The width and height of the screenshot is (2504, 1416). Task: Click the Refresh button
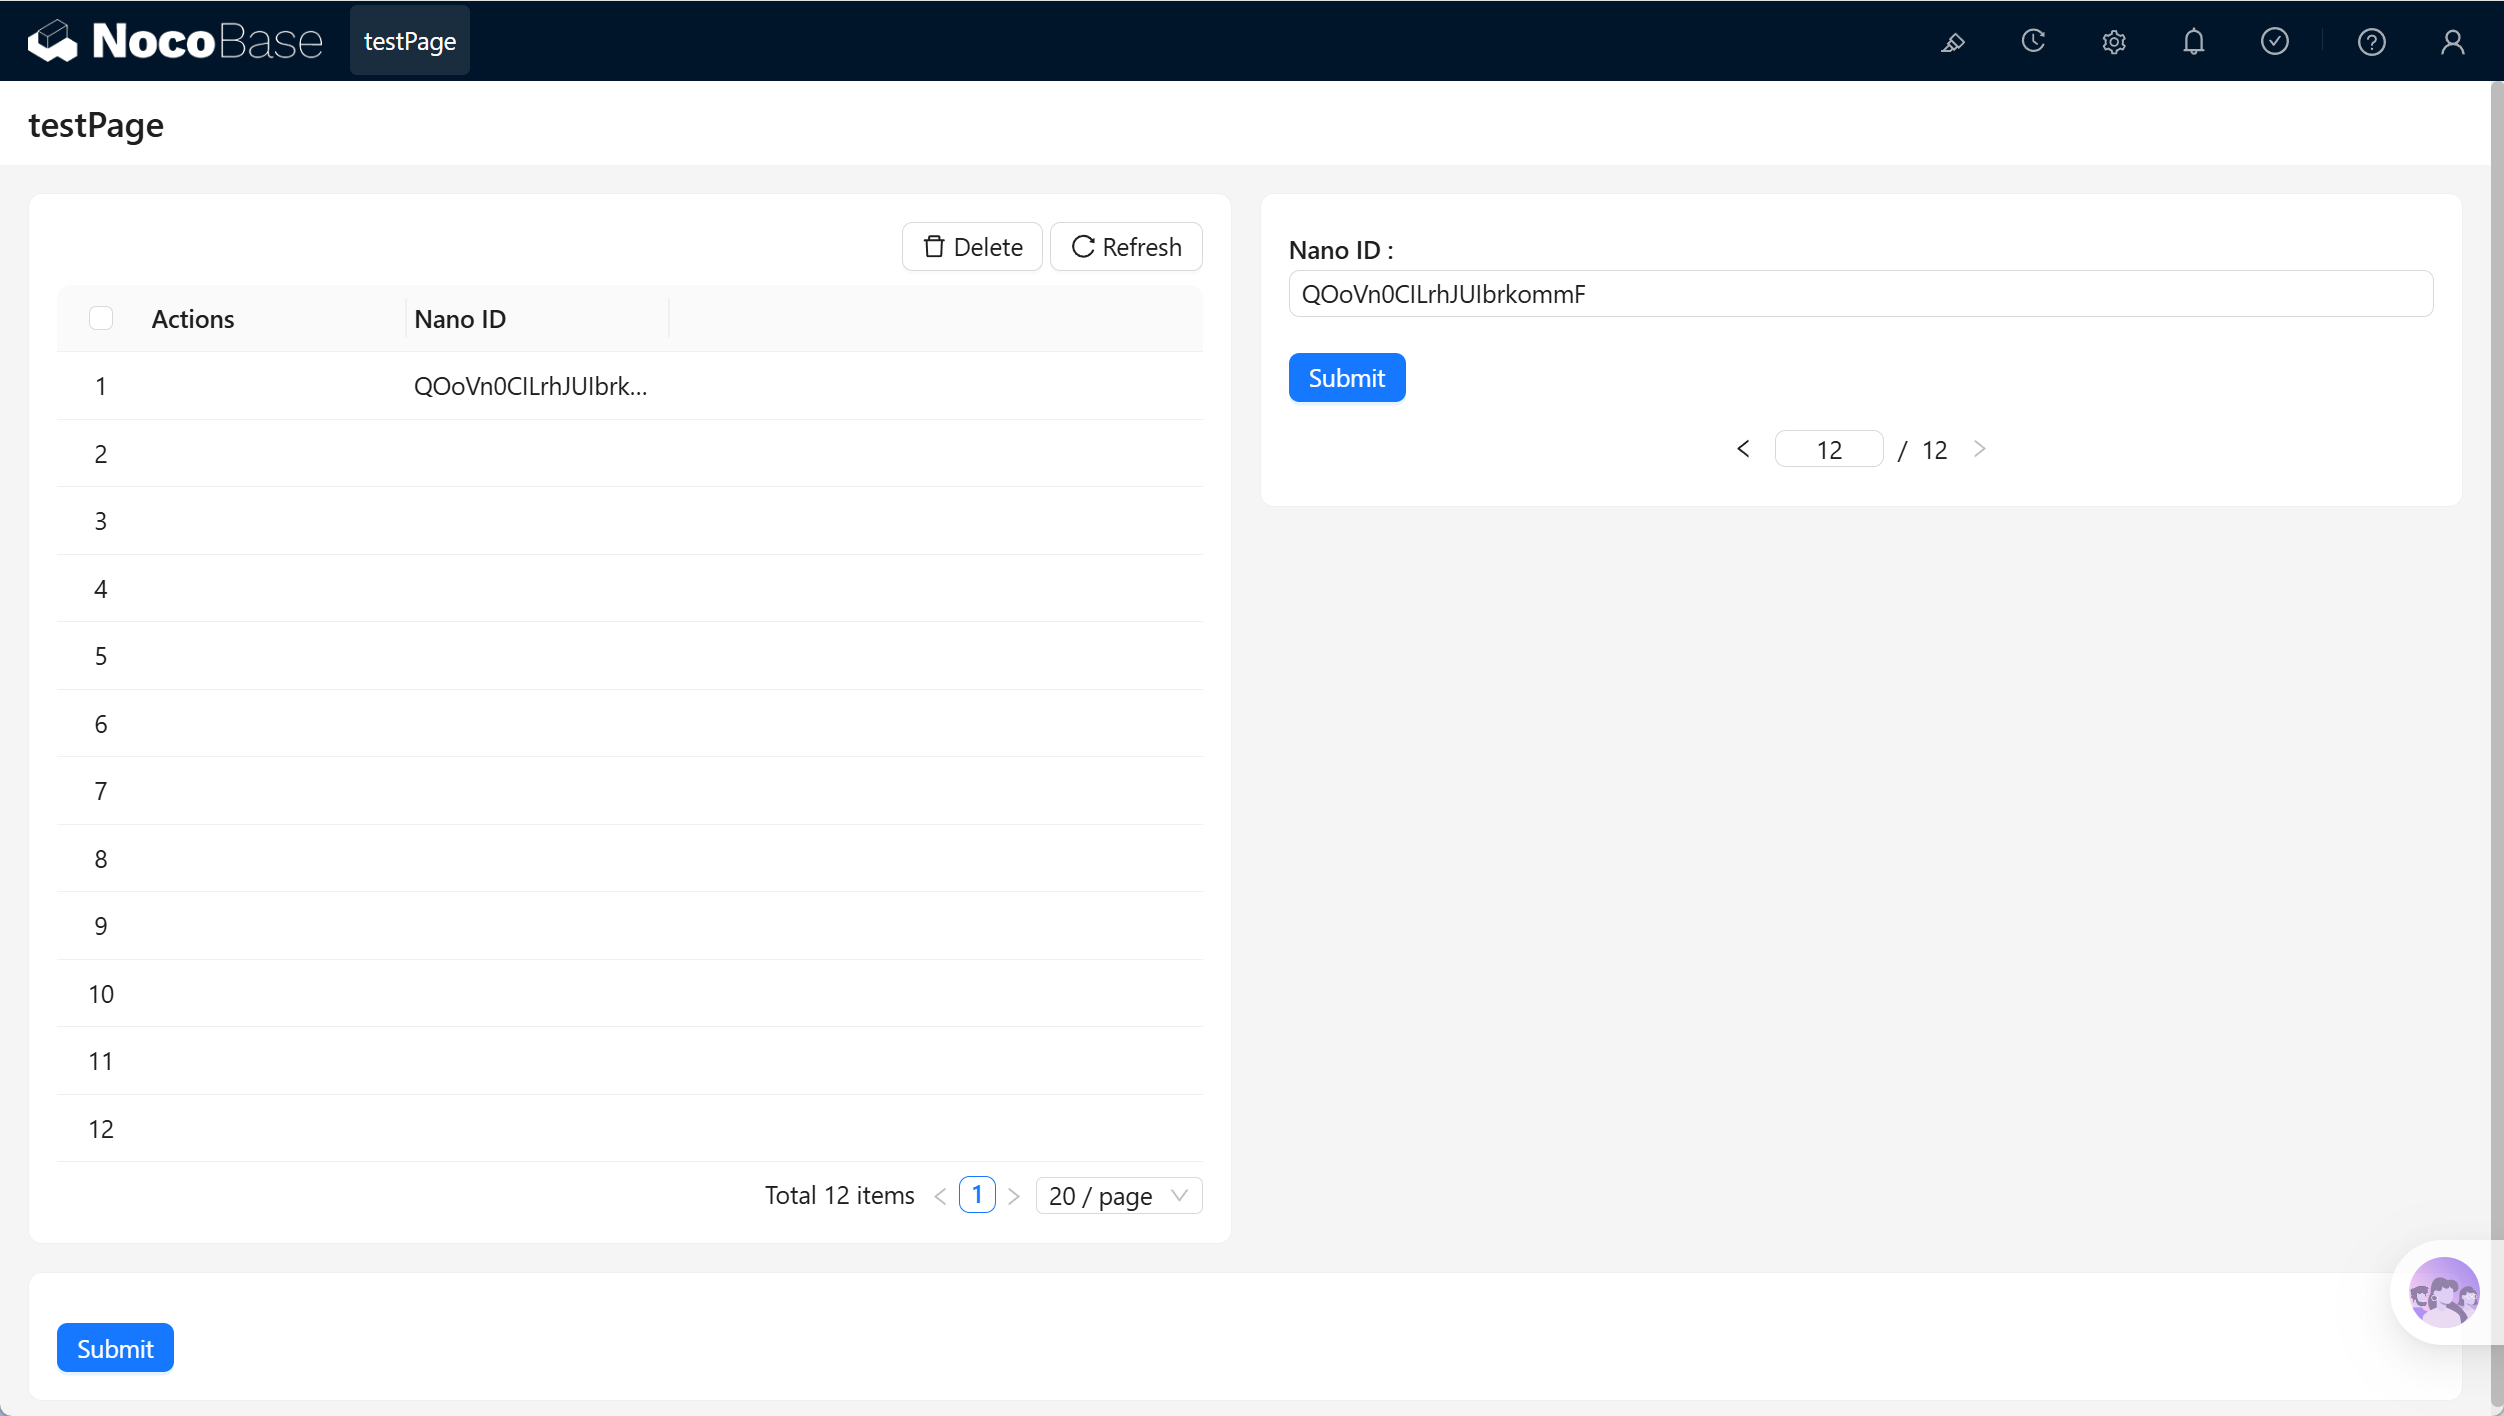tap(1126, 247)
